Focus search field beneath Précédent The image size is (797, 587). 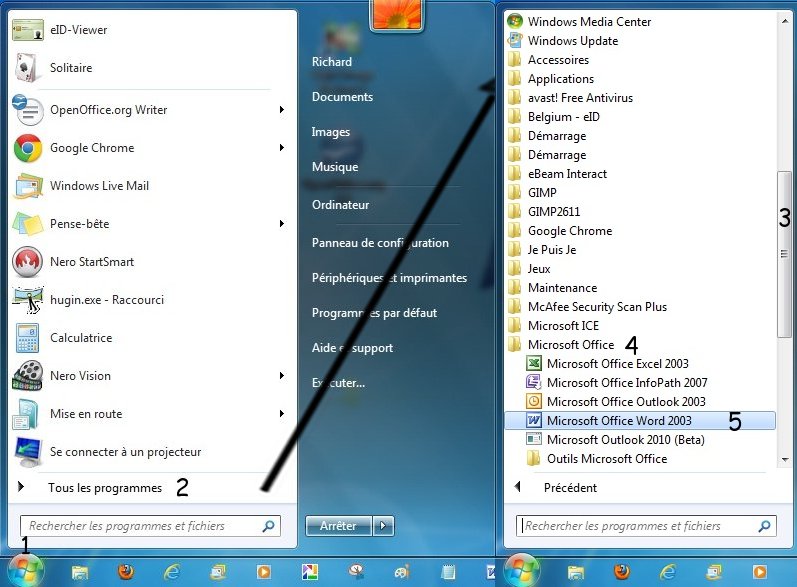pos(646,526)
